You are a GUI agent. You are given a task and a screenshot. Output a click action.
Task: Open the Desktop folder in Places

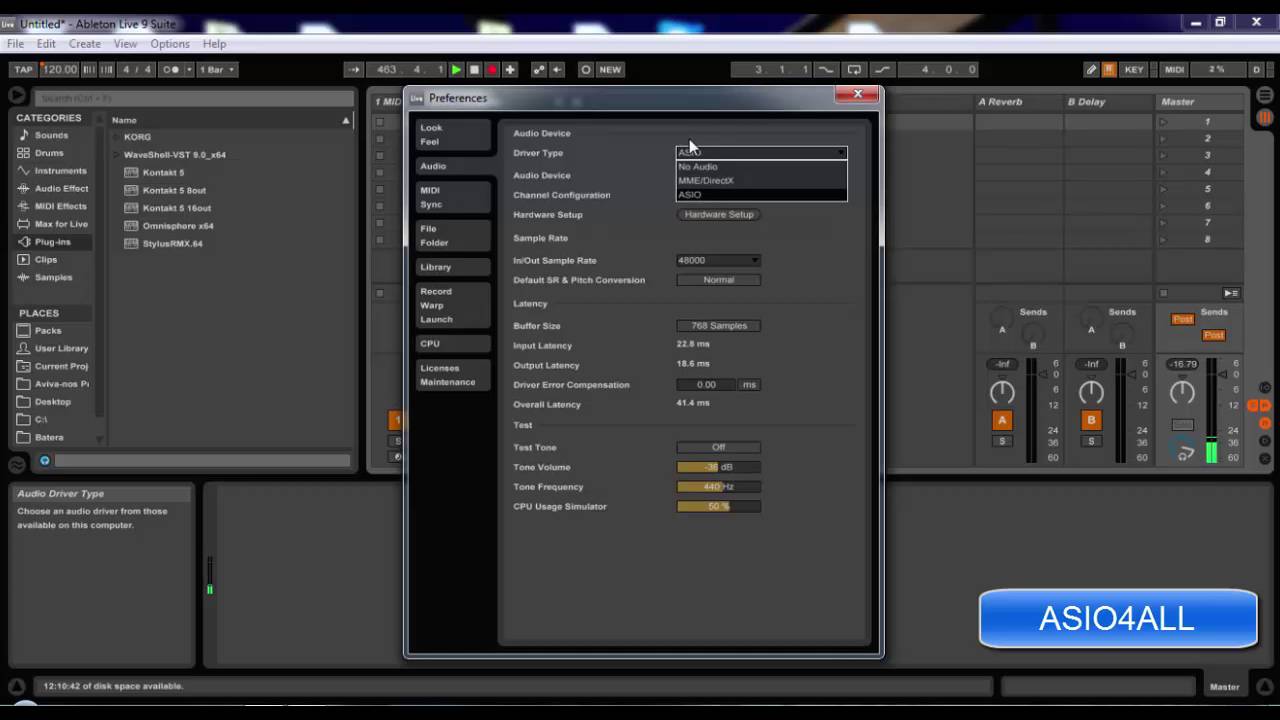(52, 401)
